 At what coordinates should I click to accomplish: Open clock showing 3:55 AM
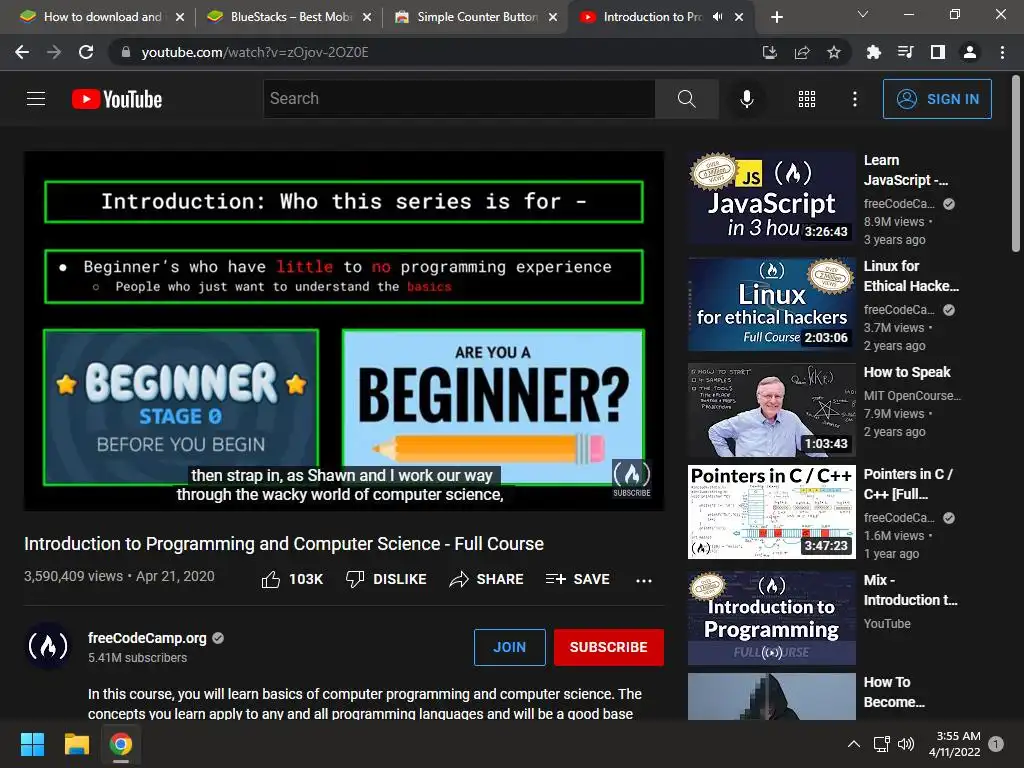coord(955,744)
